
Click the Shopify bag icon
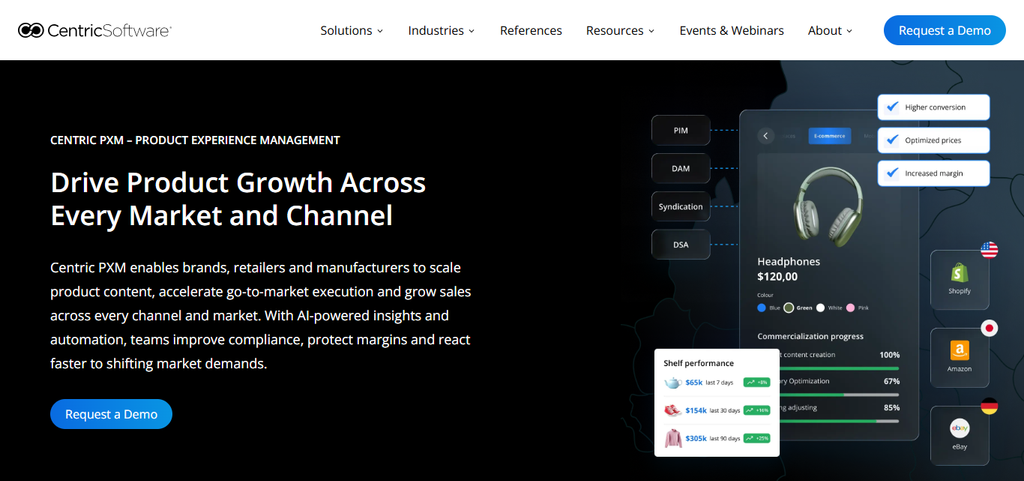pos(959,272)
